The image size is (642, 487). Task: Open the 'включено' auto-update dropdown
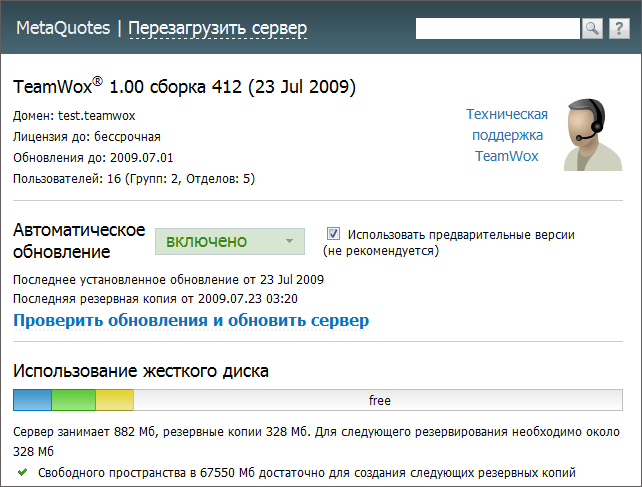pyautogui.click(x=230, y=241)
